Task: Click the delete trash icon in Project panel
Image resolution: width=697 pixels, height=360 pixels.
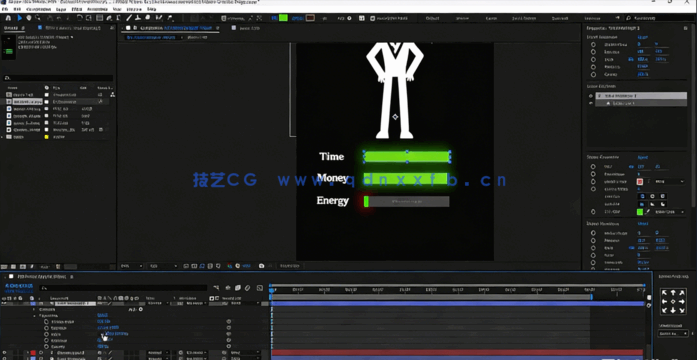Action: [58, 267]
